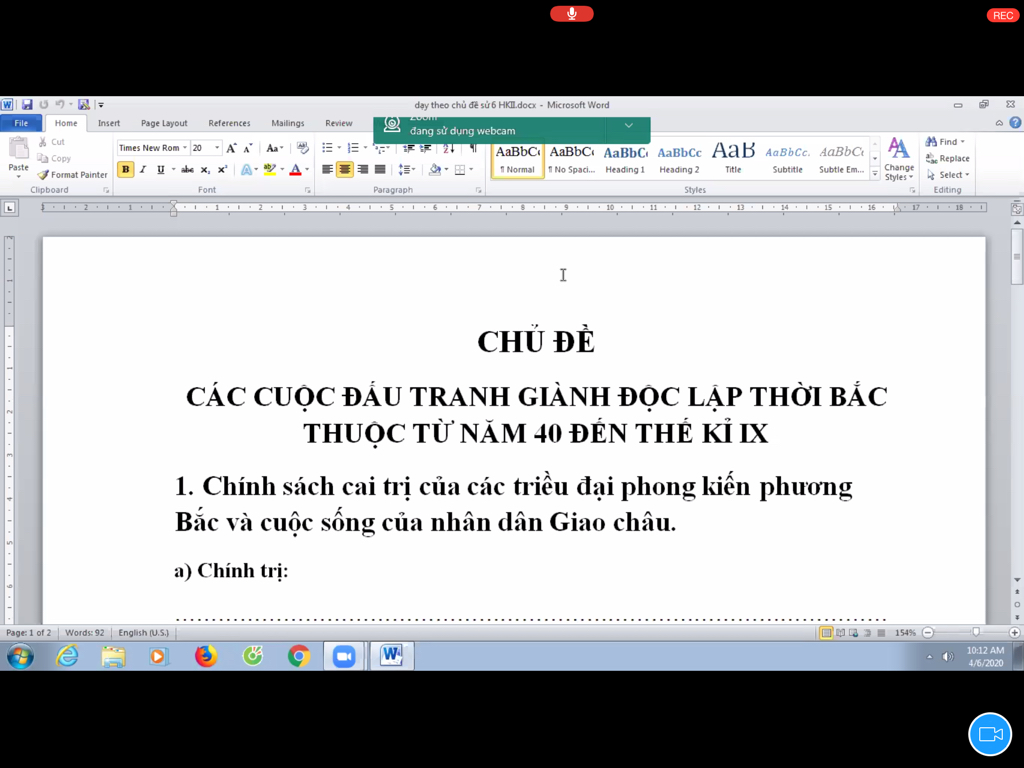1024x768 pixels.
Task: Click the Words: 92 status indicator
Action: click(84, 632)
